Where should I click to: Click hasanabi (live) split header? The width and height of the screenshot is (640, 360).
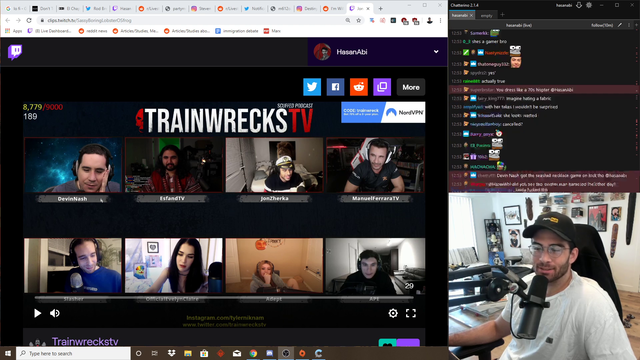point(519,25)
